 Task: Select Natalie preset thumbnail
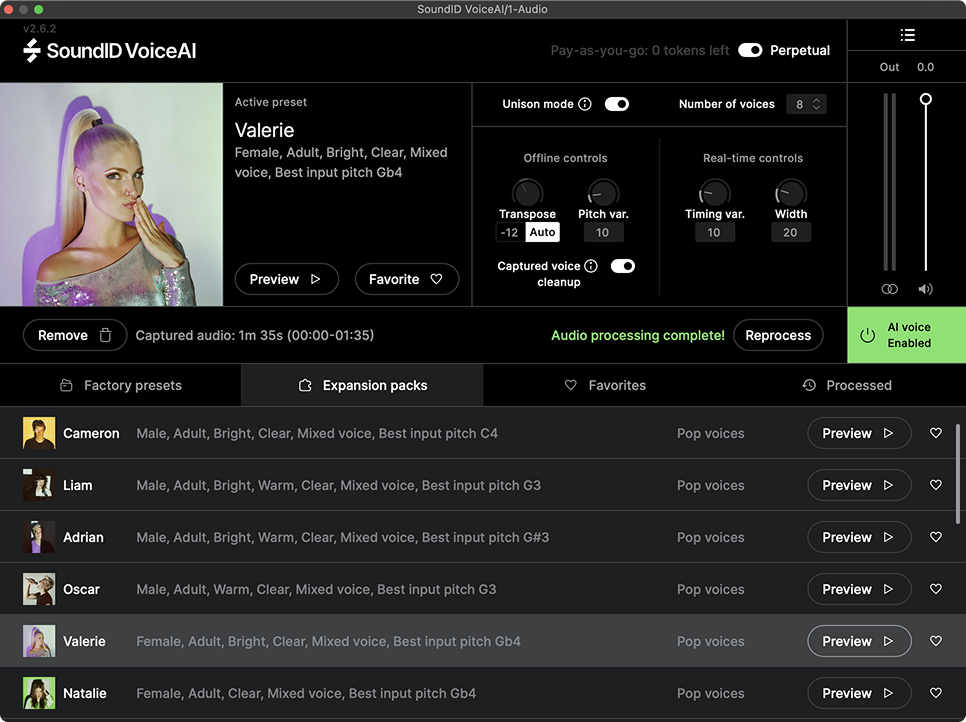39,693
